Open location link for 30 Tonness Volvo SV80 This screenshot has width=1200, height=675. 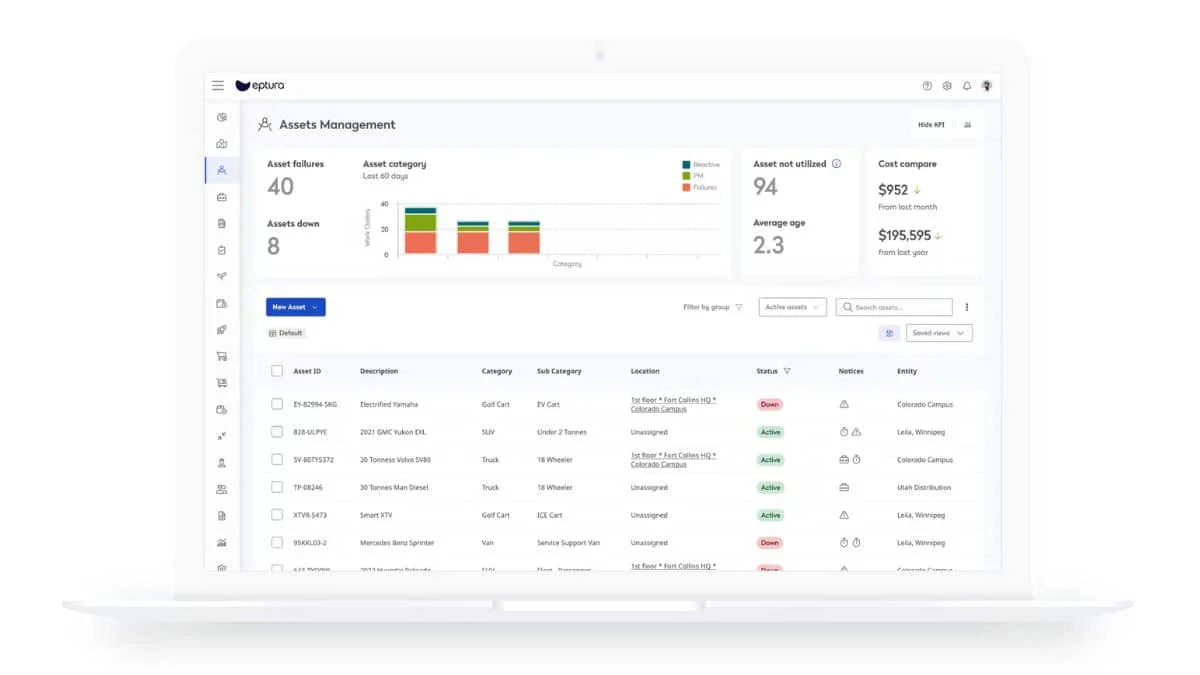(673, 460)
